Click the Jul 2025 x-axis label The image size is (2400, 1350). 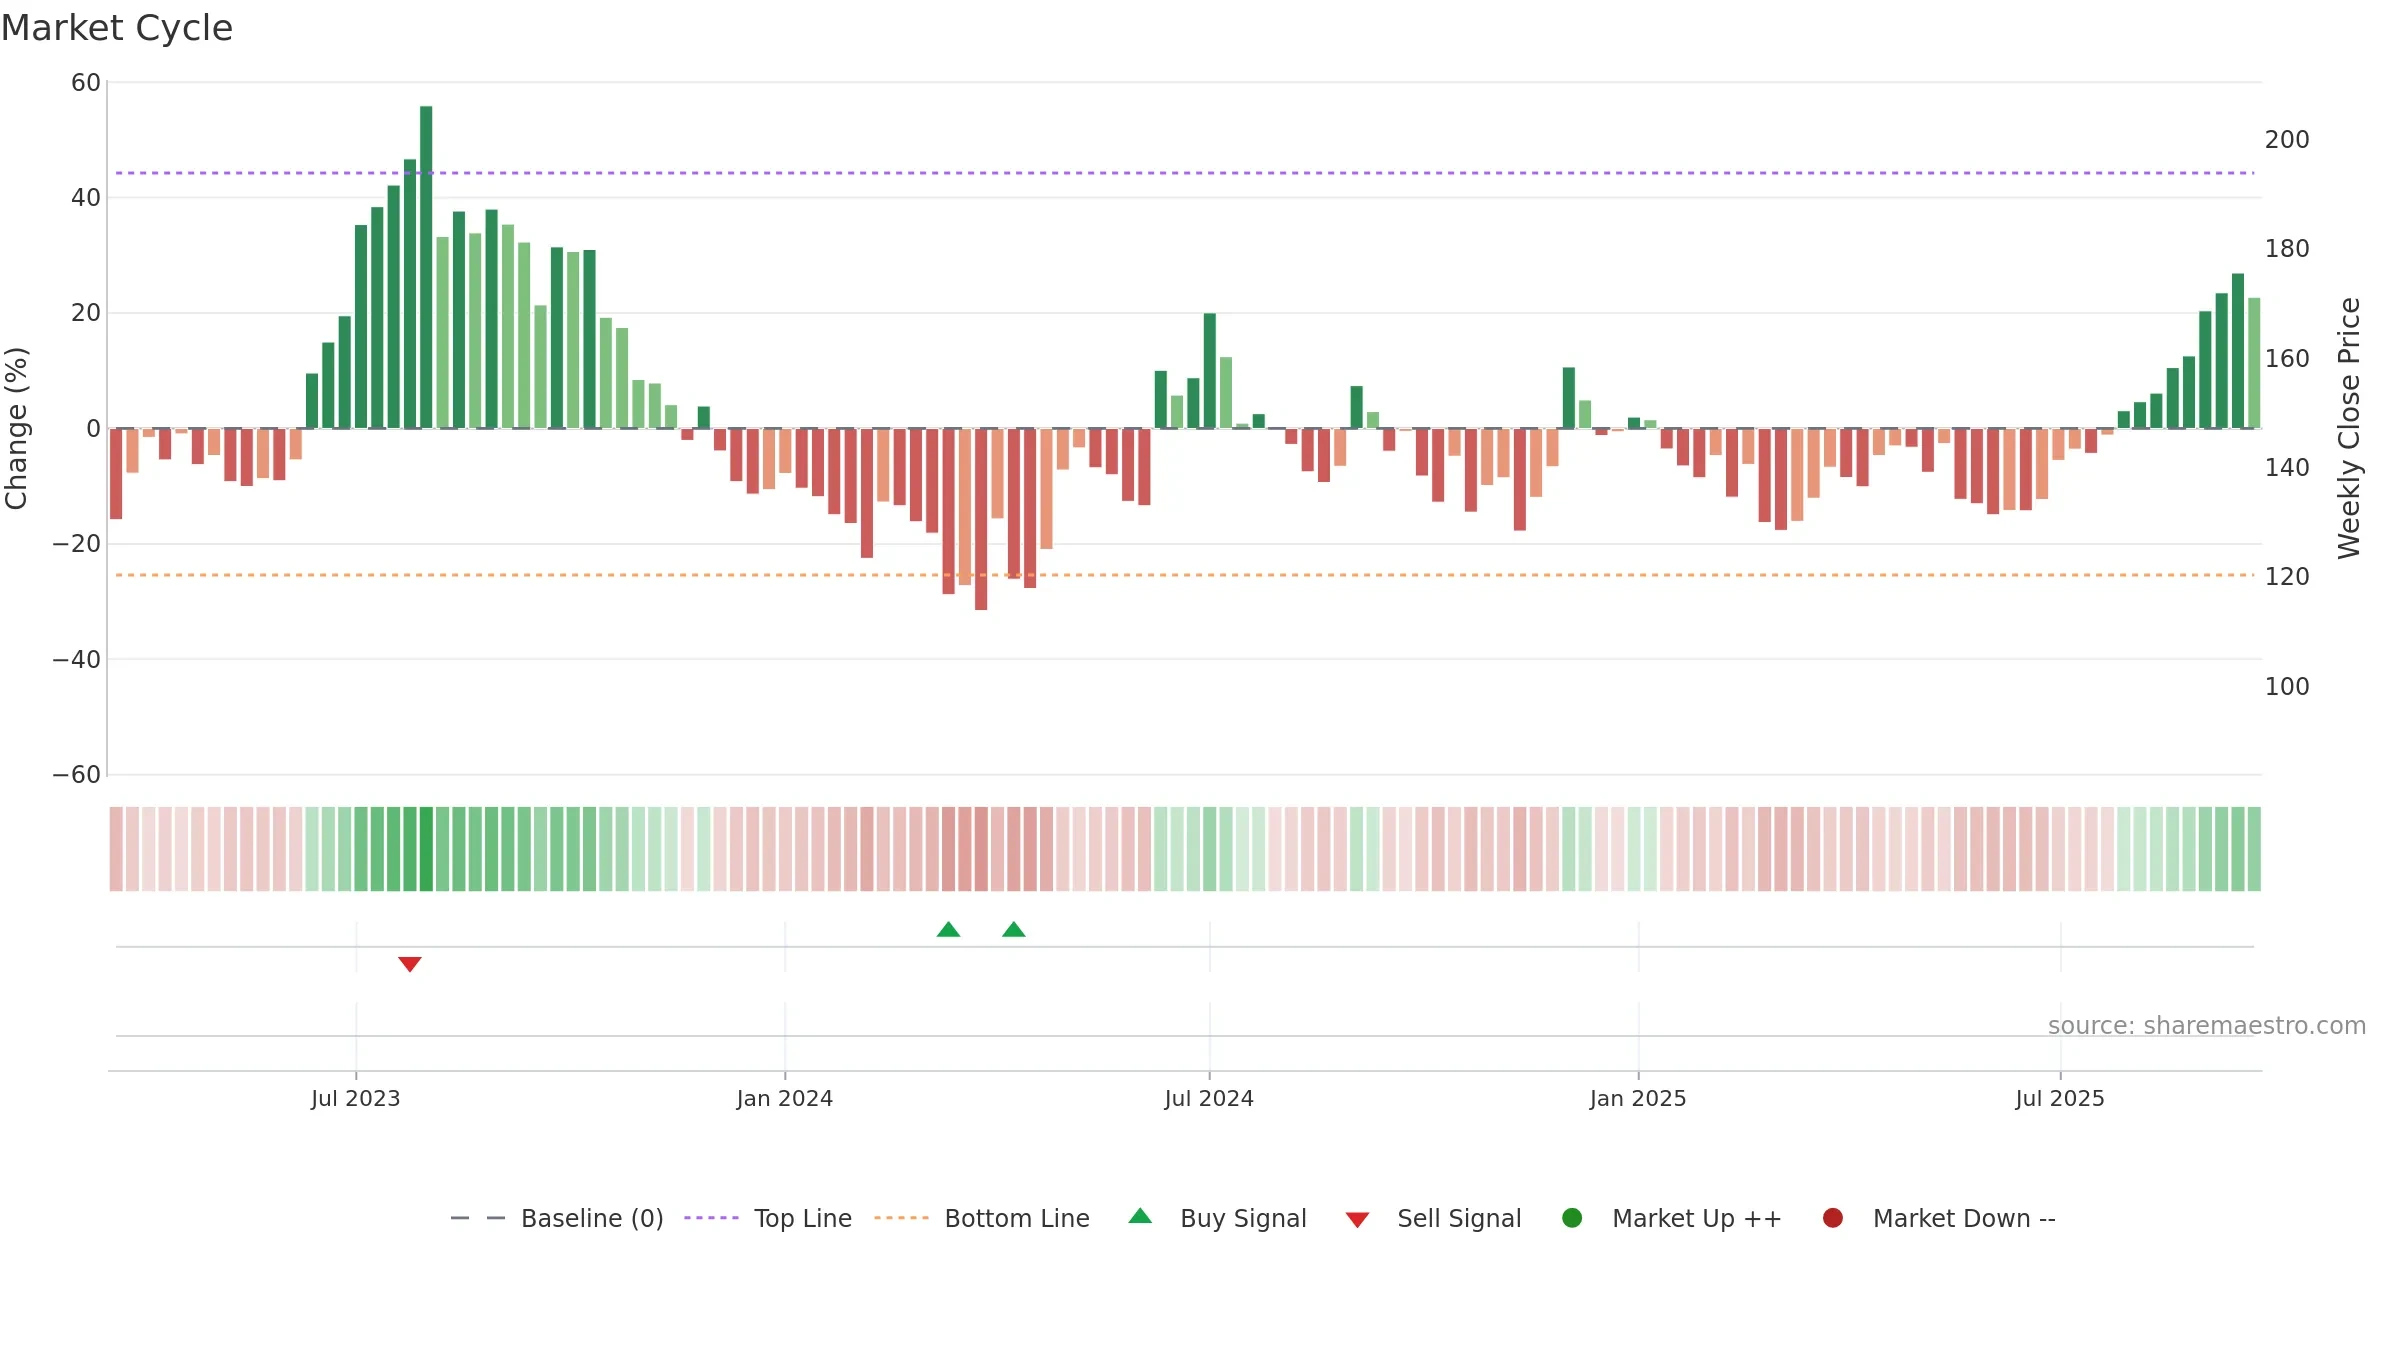[2060, 1099]
